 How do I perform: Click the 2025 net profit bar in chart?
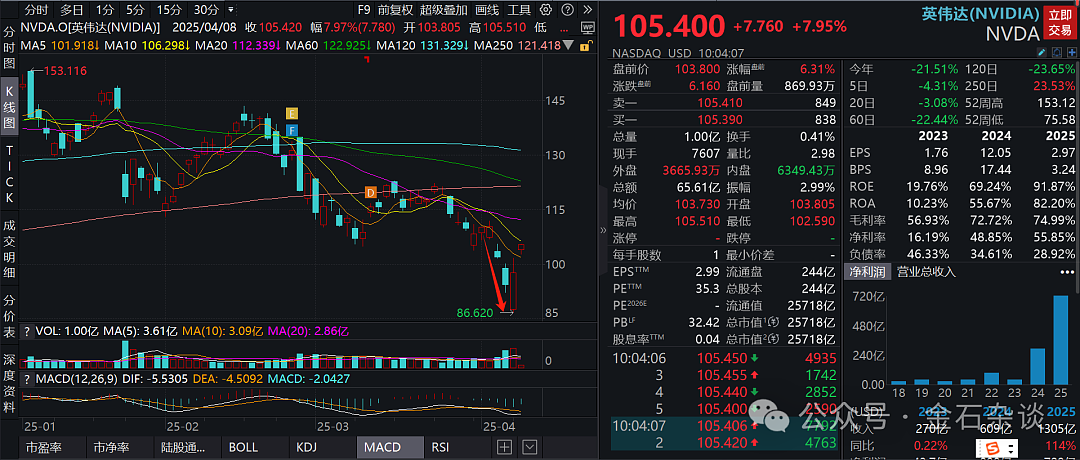[x=1061, y=339]
